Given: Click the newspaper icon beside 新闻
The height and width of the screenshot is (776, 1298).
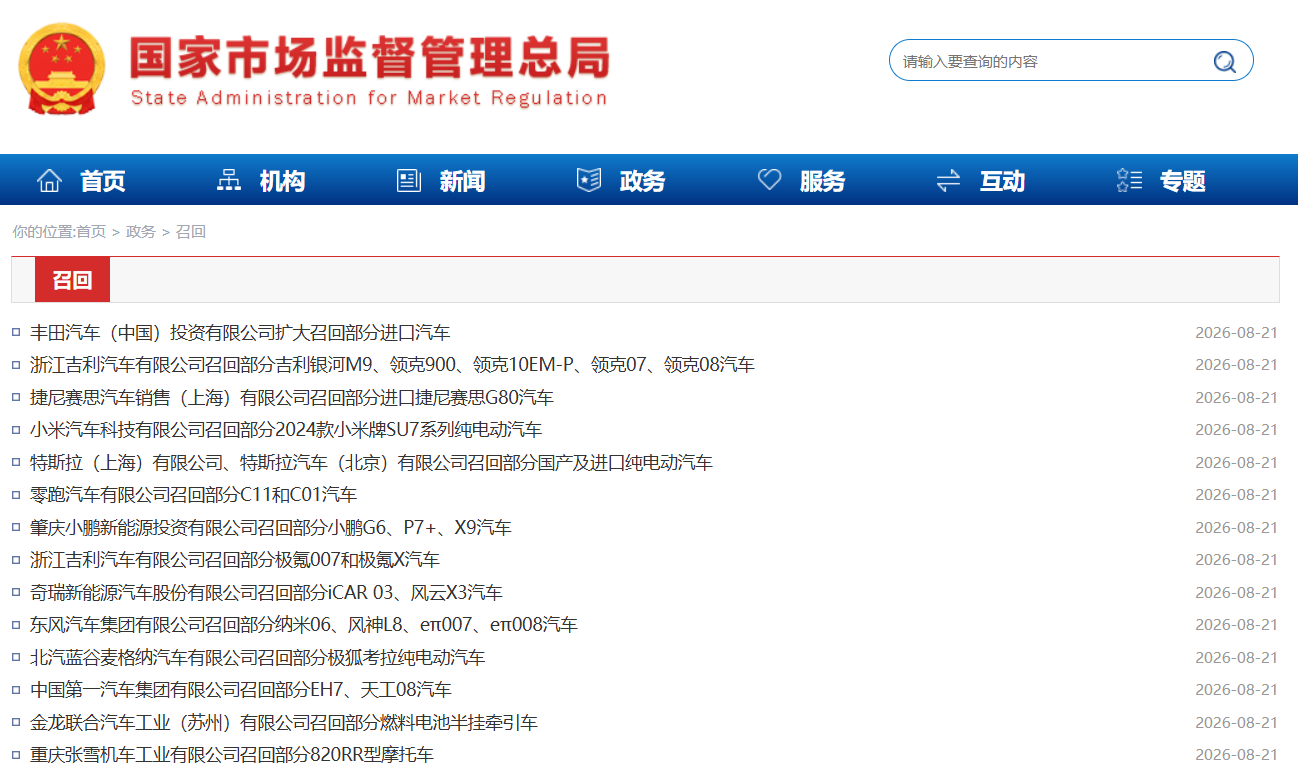Looking at the screenshot, I should [409, 181].
